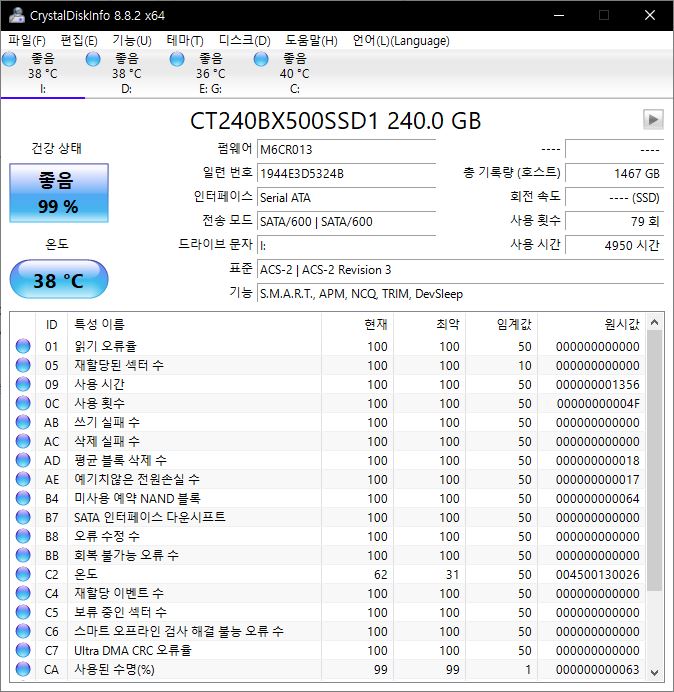This screenshot has width=674, height=692.
Task: Click the 기능 field listing S.M.A.R.T., APM, NCQ
Action: coord(460,293)
